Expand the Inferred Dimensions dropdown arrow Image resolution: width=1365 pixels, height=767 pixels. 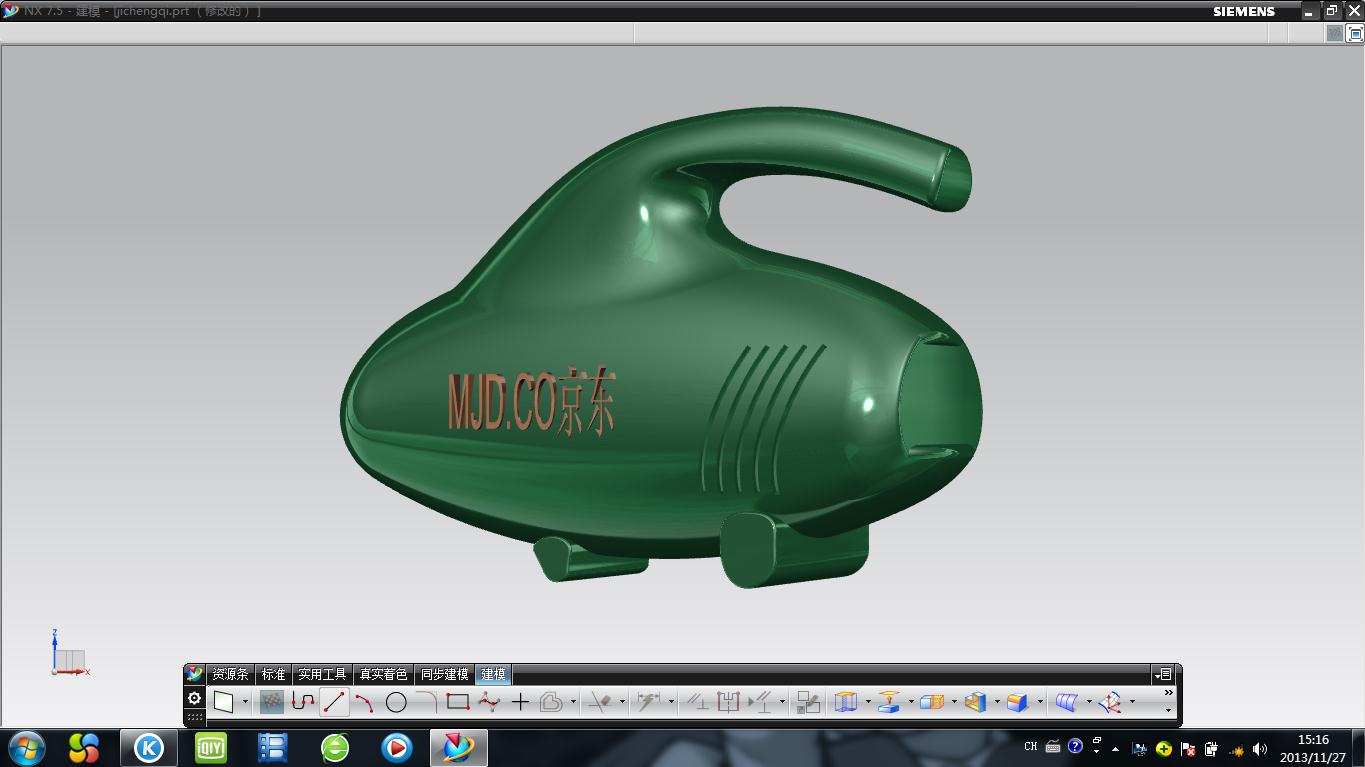click(671, 702)
